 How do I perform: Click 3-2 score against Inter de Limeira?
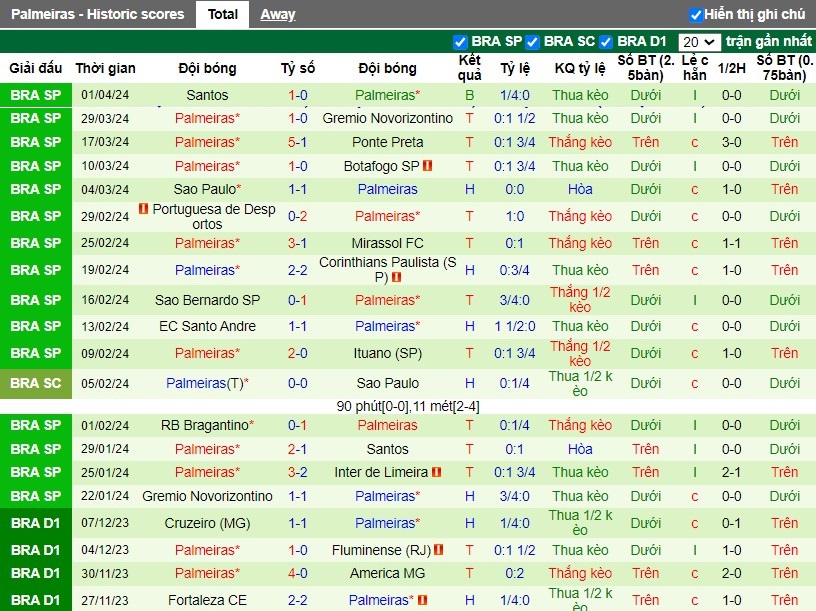pyautogui.click(x=298, y=472)
